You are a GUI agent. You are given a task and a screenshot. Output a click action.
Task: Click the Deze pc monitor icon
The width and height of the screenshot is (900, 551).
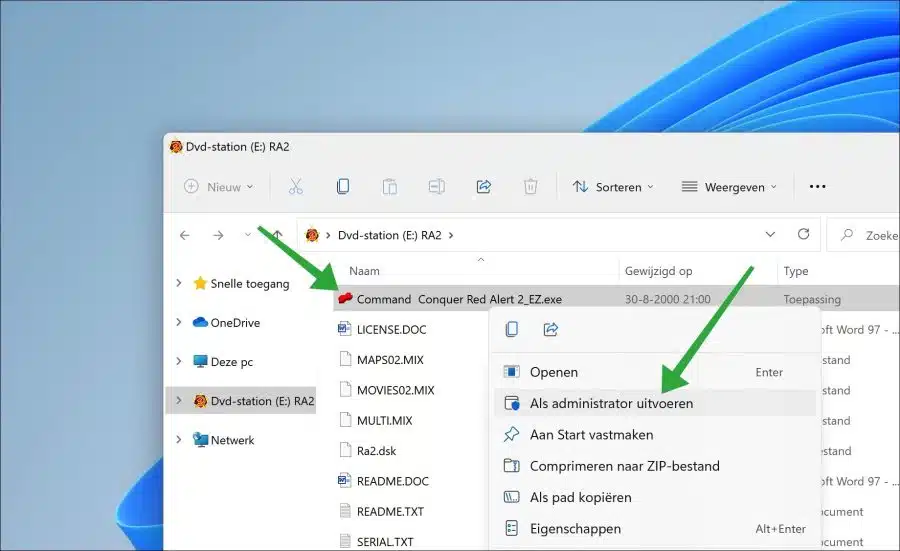[200, 362]
